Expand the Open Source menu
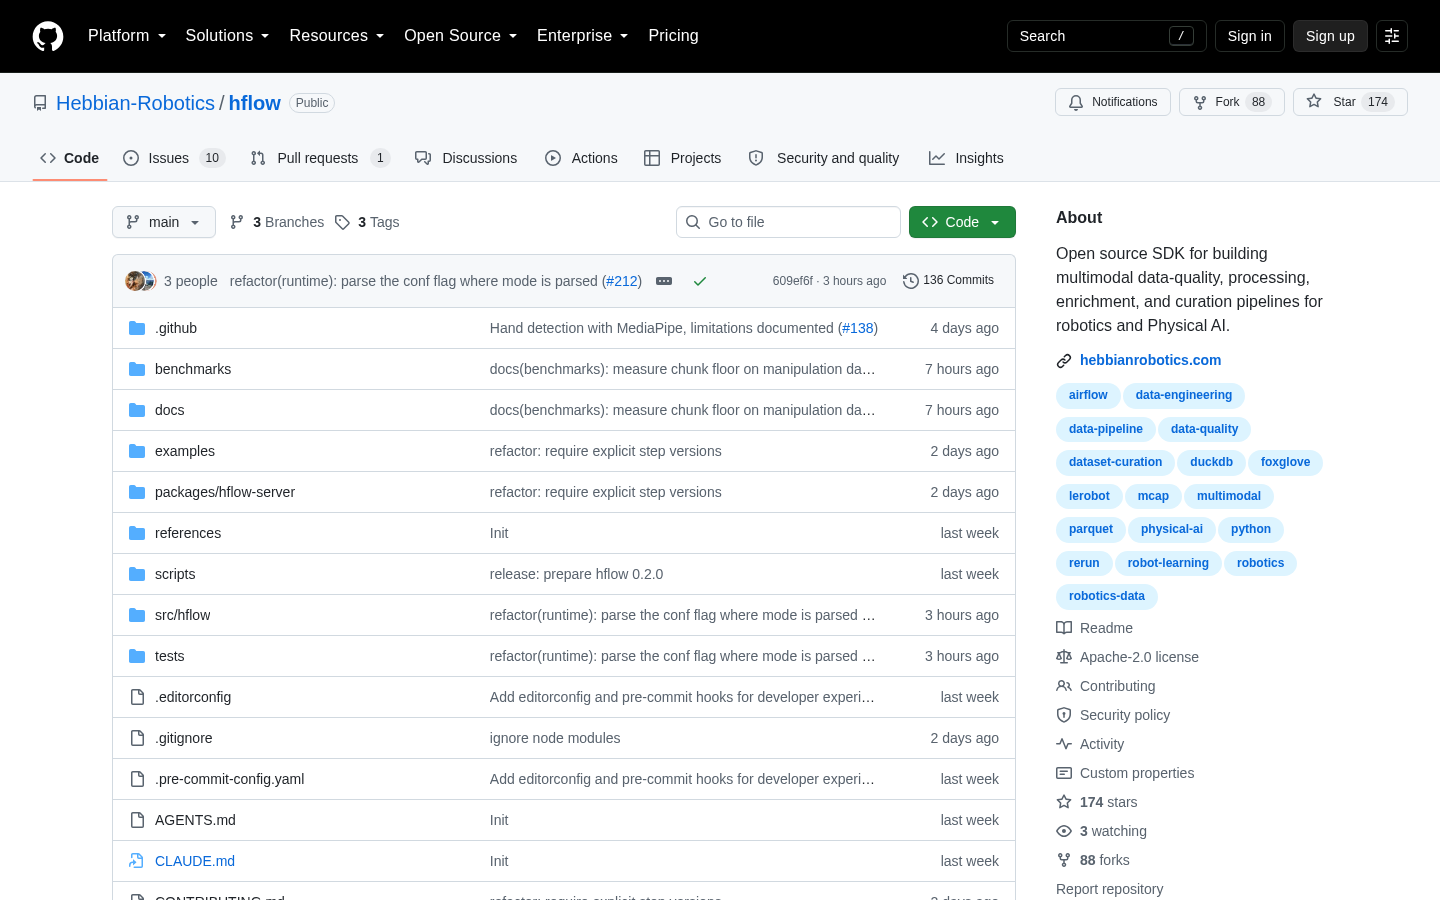 (461, 36)
